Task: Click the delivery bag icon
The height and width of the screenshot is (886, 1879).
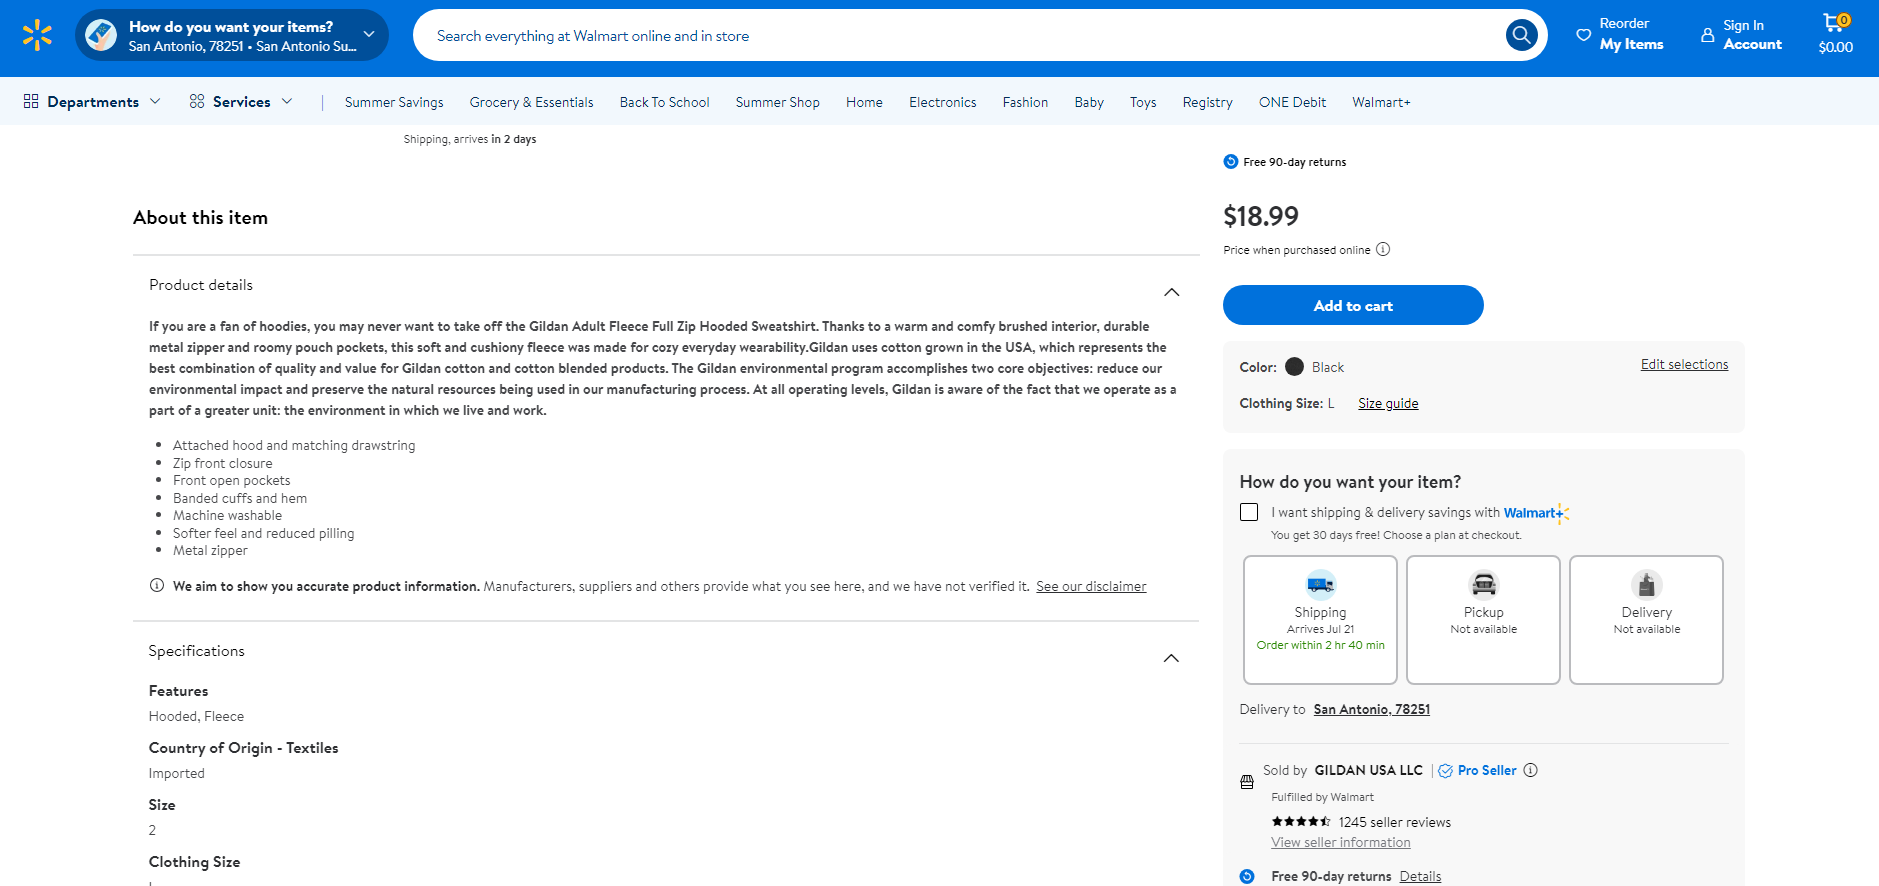Action: click(x=1646, y=584)
